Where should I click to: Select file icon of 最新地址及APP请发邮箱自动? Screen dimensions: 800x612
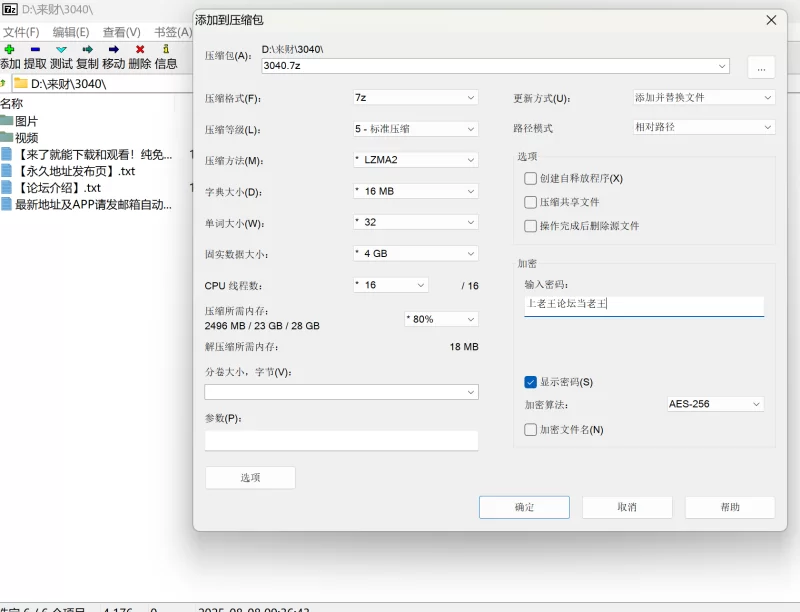[6, 205]
